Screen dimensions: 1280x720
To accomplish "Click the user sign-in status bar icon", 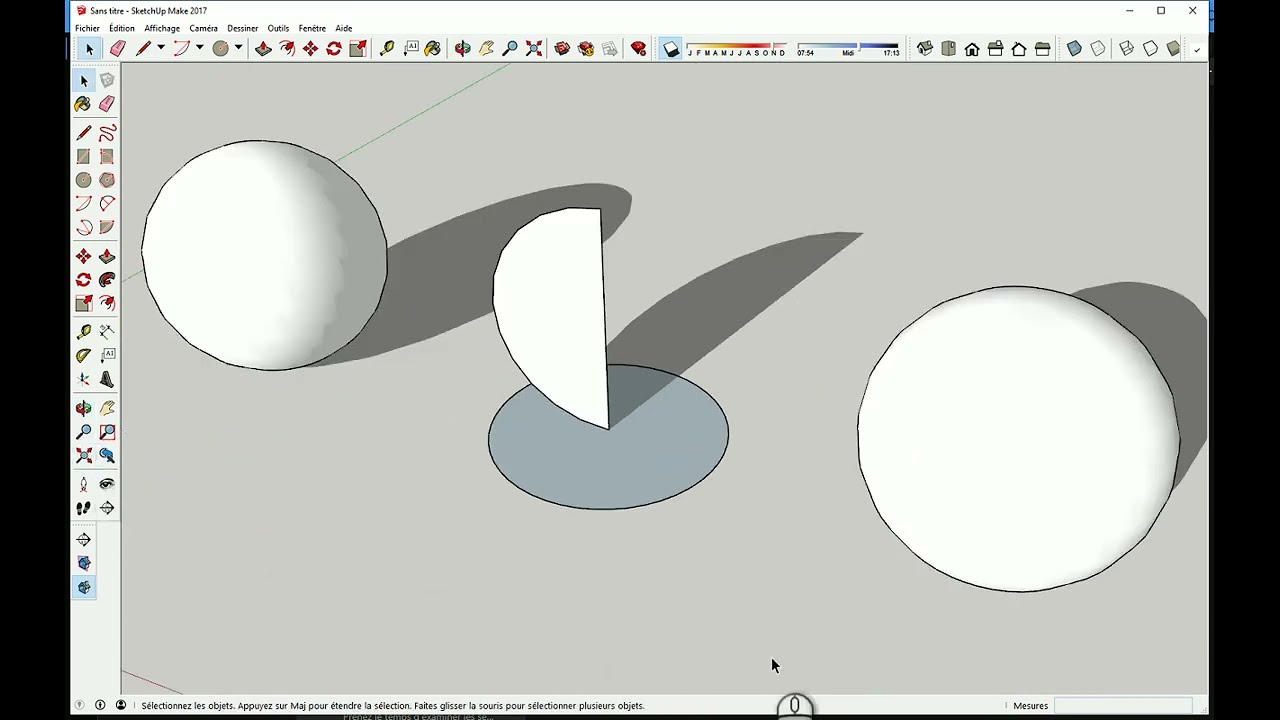I will pyautogui.click(x=121, y=706).
